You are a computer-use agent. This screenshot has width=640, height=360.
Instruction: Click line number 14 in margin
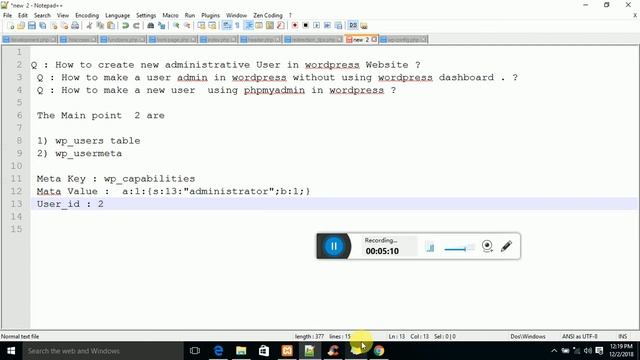[16, 216]
